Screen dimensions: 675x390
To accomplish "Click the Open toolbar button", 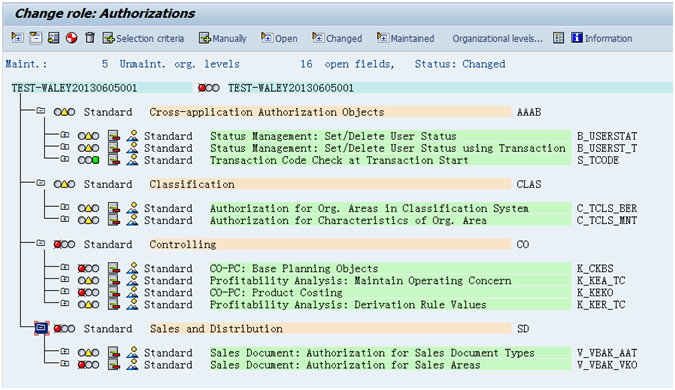I will (x=279, y=38).
